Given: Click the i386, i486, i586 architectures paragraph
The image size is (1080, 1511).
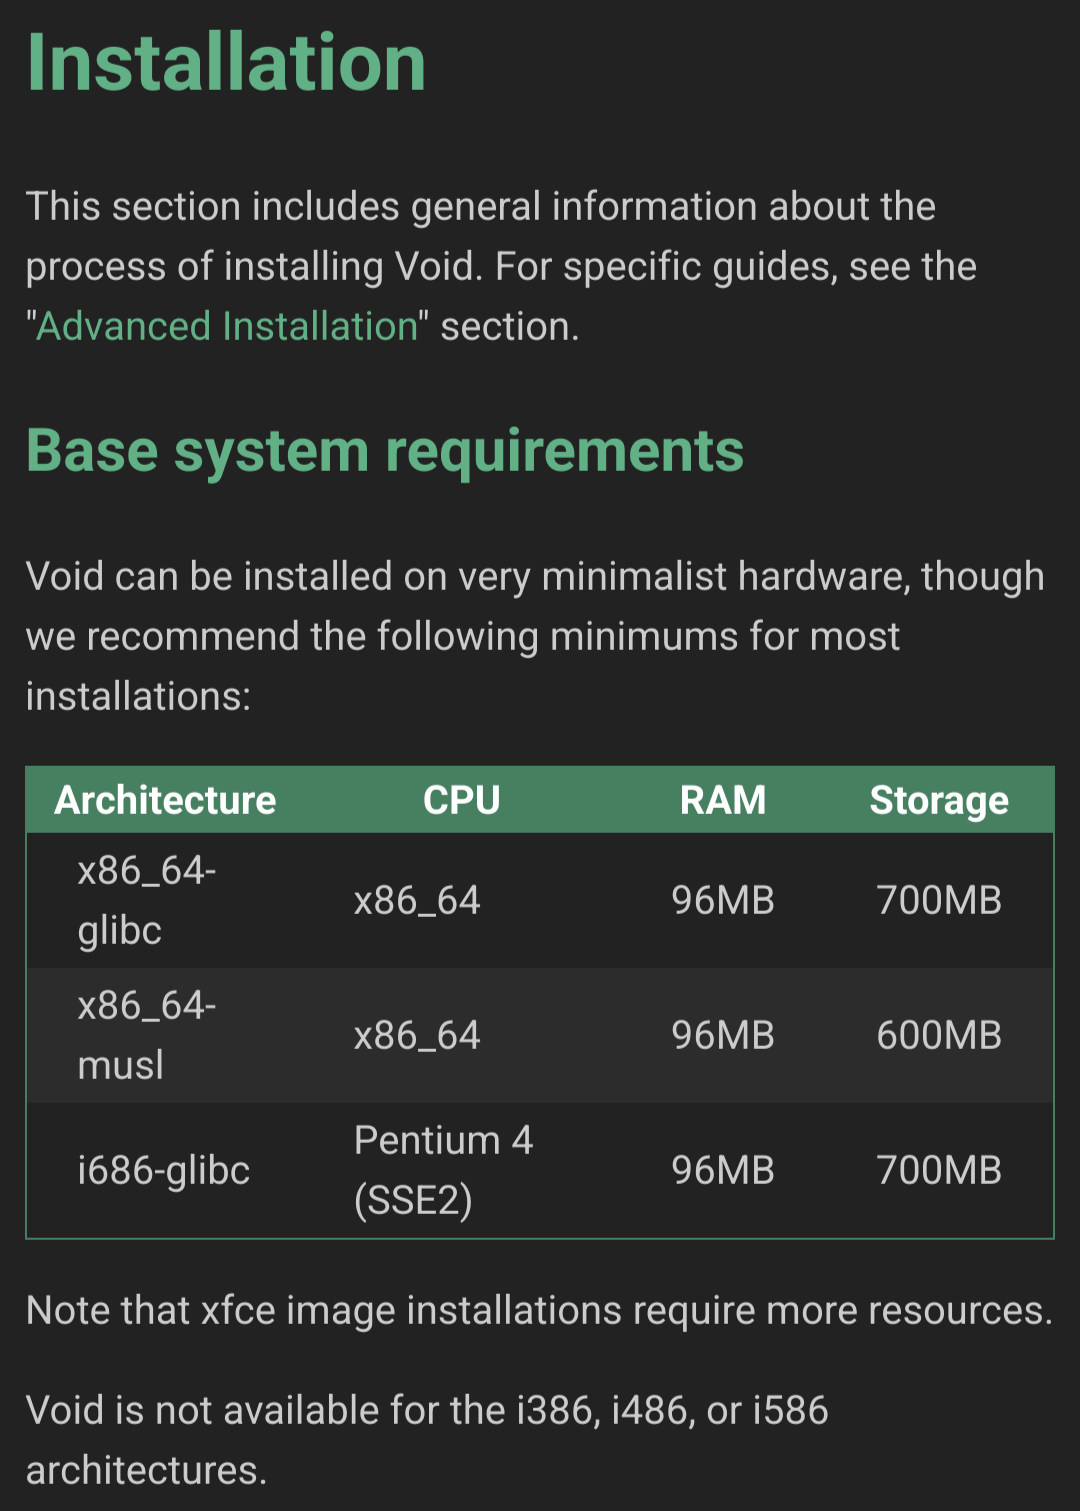Looking at the screenshot, I should tap(427, 1439).
